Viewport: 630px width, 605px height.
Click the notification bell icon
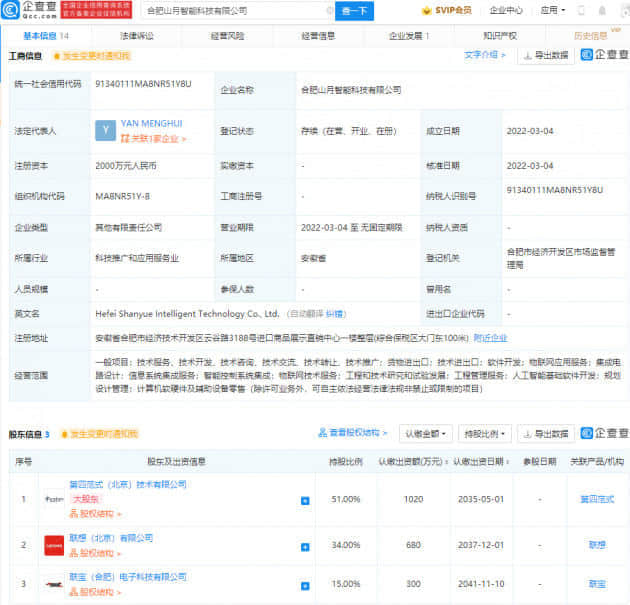click(x=602, y=10)
